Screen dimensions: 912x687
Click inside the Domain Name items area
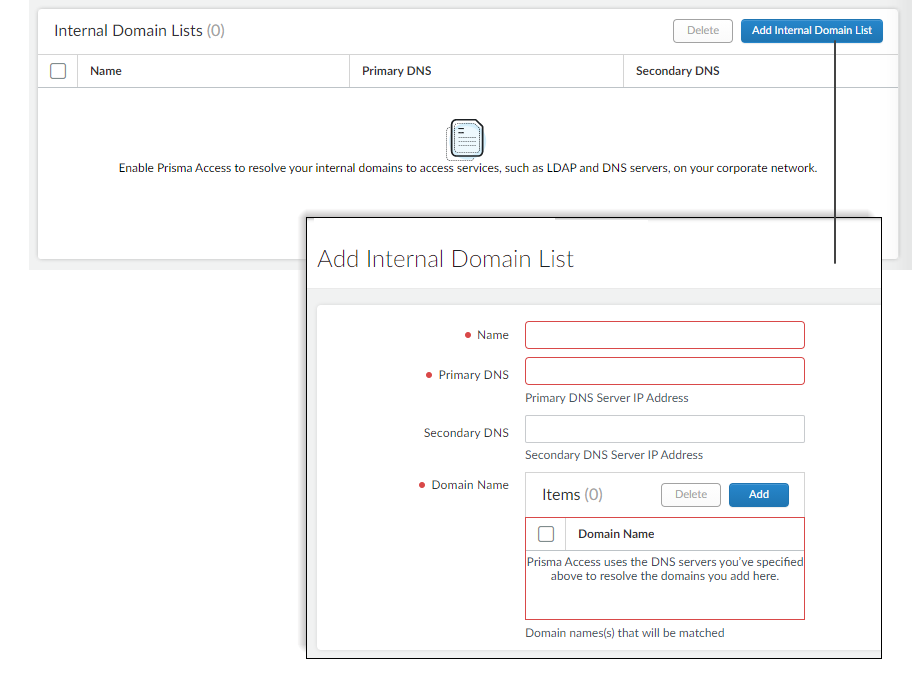(x=664, y=590)
